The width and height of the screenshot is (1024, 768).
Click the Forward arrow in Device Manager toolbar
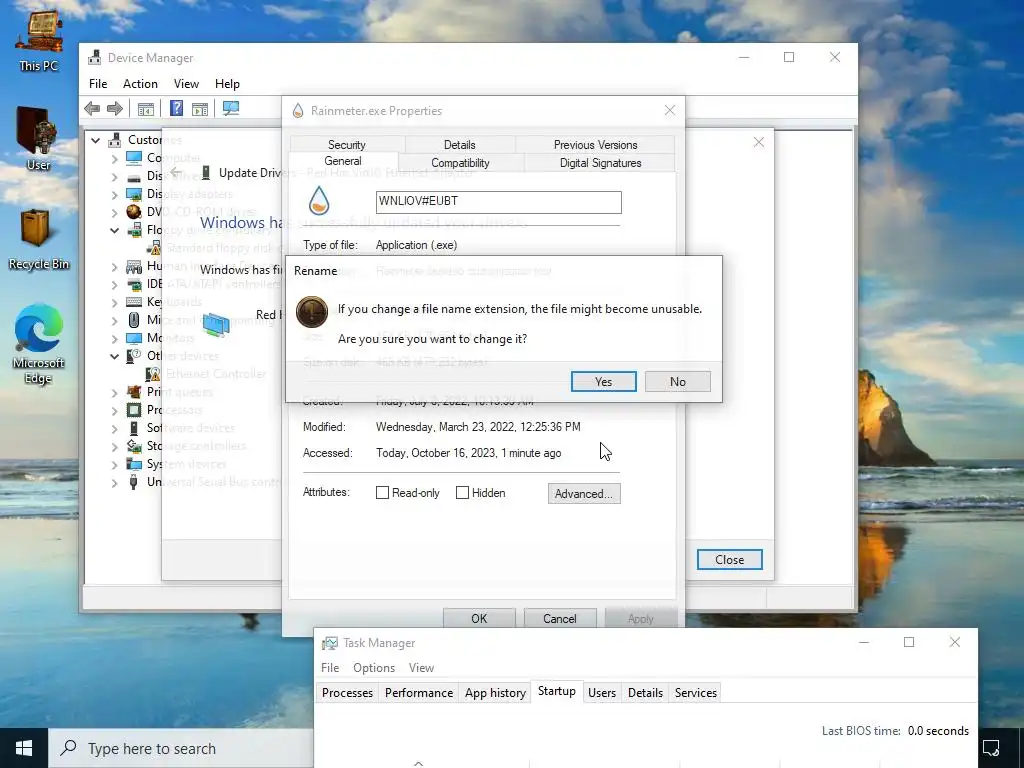coord(115,108)
